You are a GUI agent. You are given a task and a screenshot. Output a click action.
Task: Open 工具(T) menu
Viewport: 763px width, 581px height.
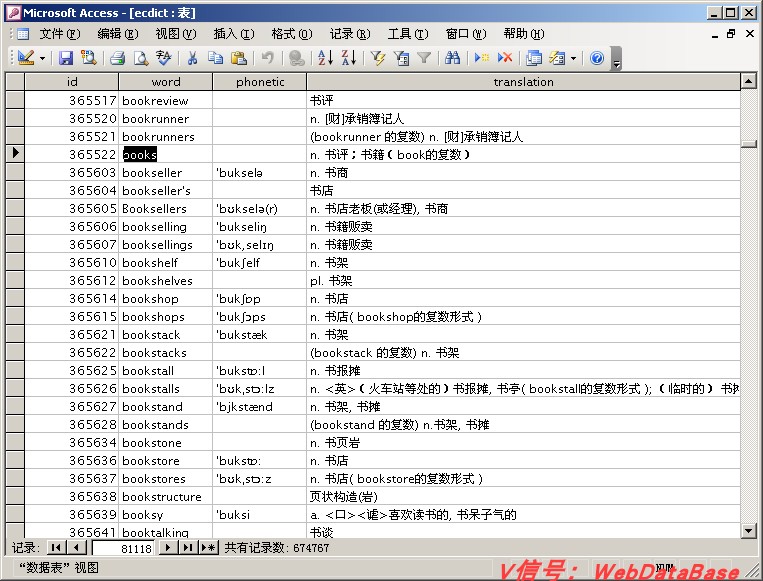click(408, 34)
